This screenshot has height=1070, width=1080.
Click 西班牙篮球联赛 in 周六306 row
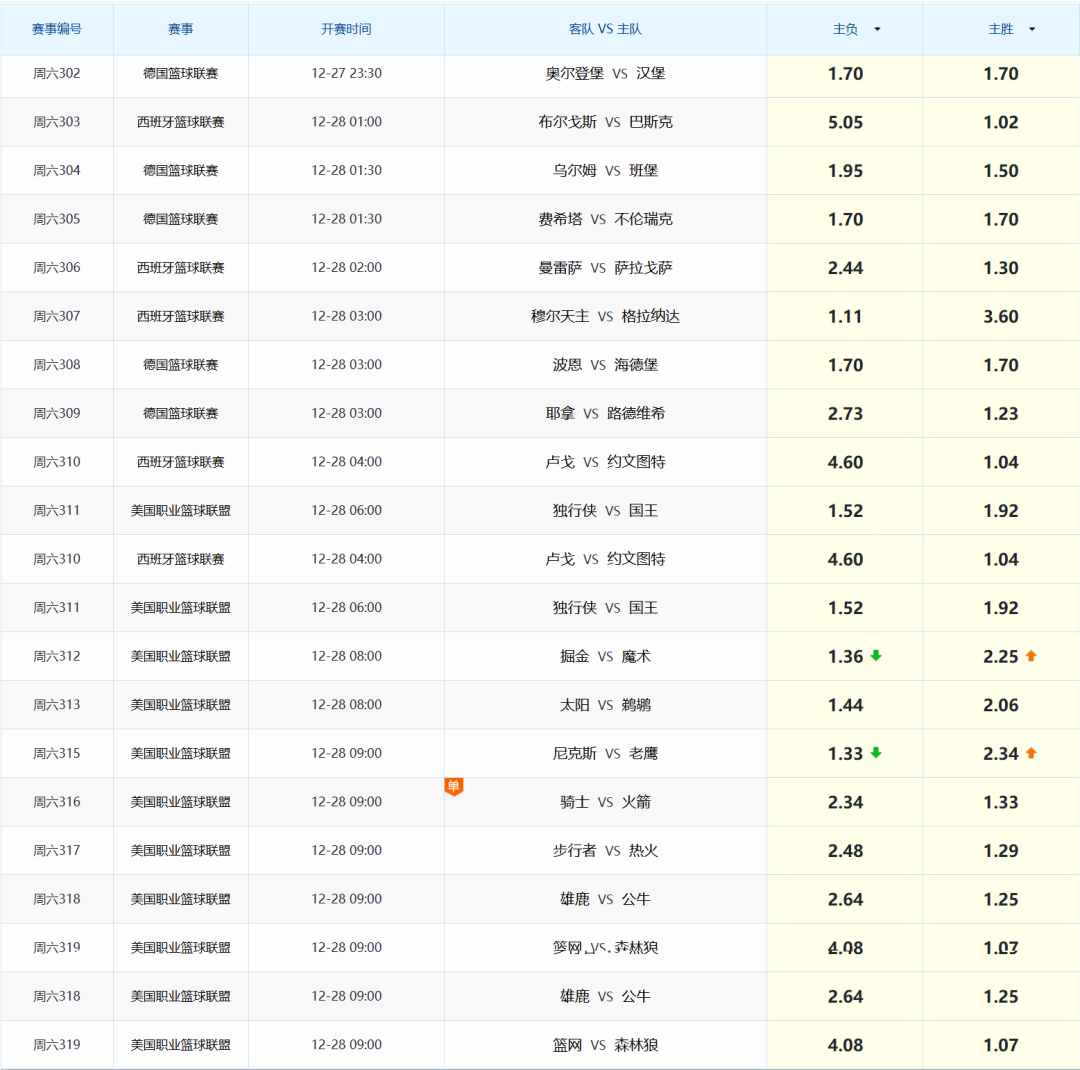(180, 268)
